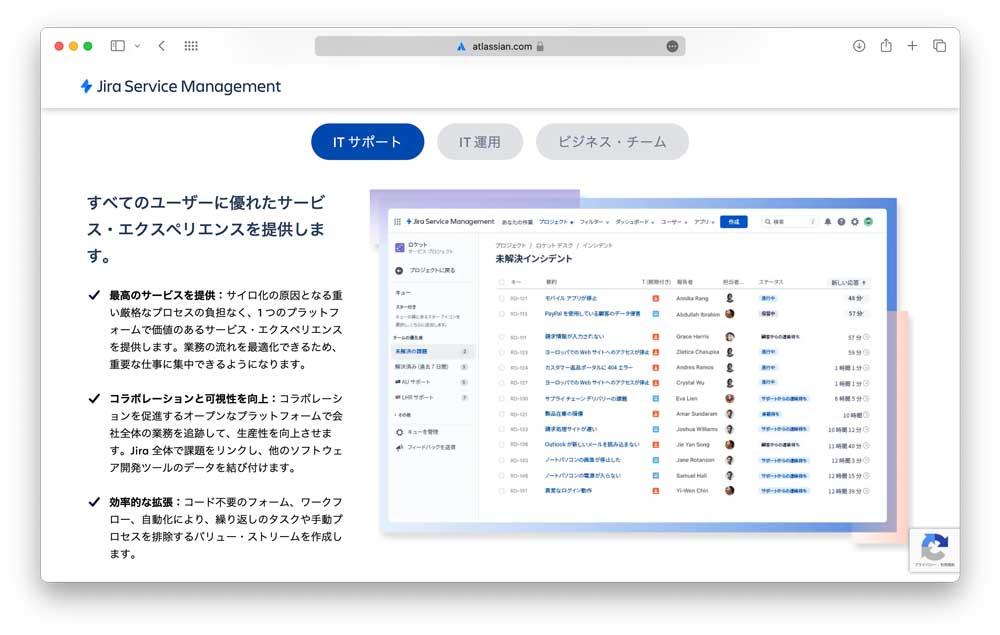Open the Jira help question-mark icon
Screen dimensions: 1000x635
pos(841,222)
